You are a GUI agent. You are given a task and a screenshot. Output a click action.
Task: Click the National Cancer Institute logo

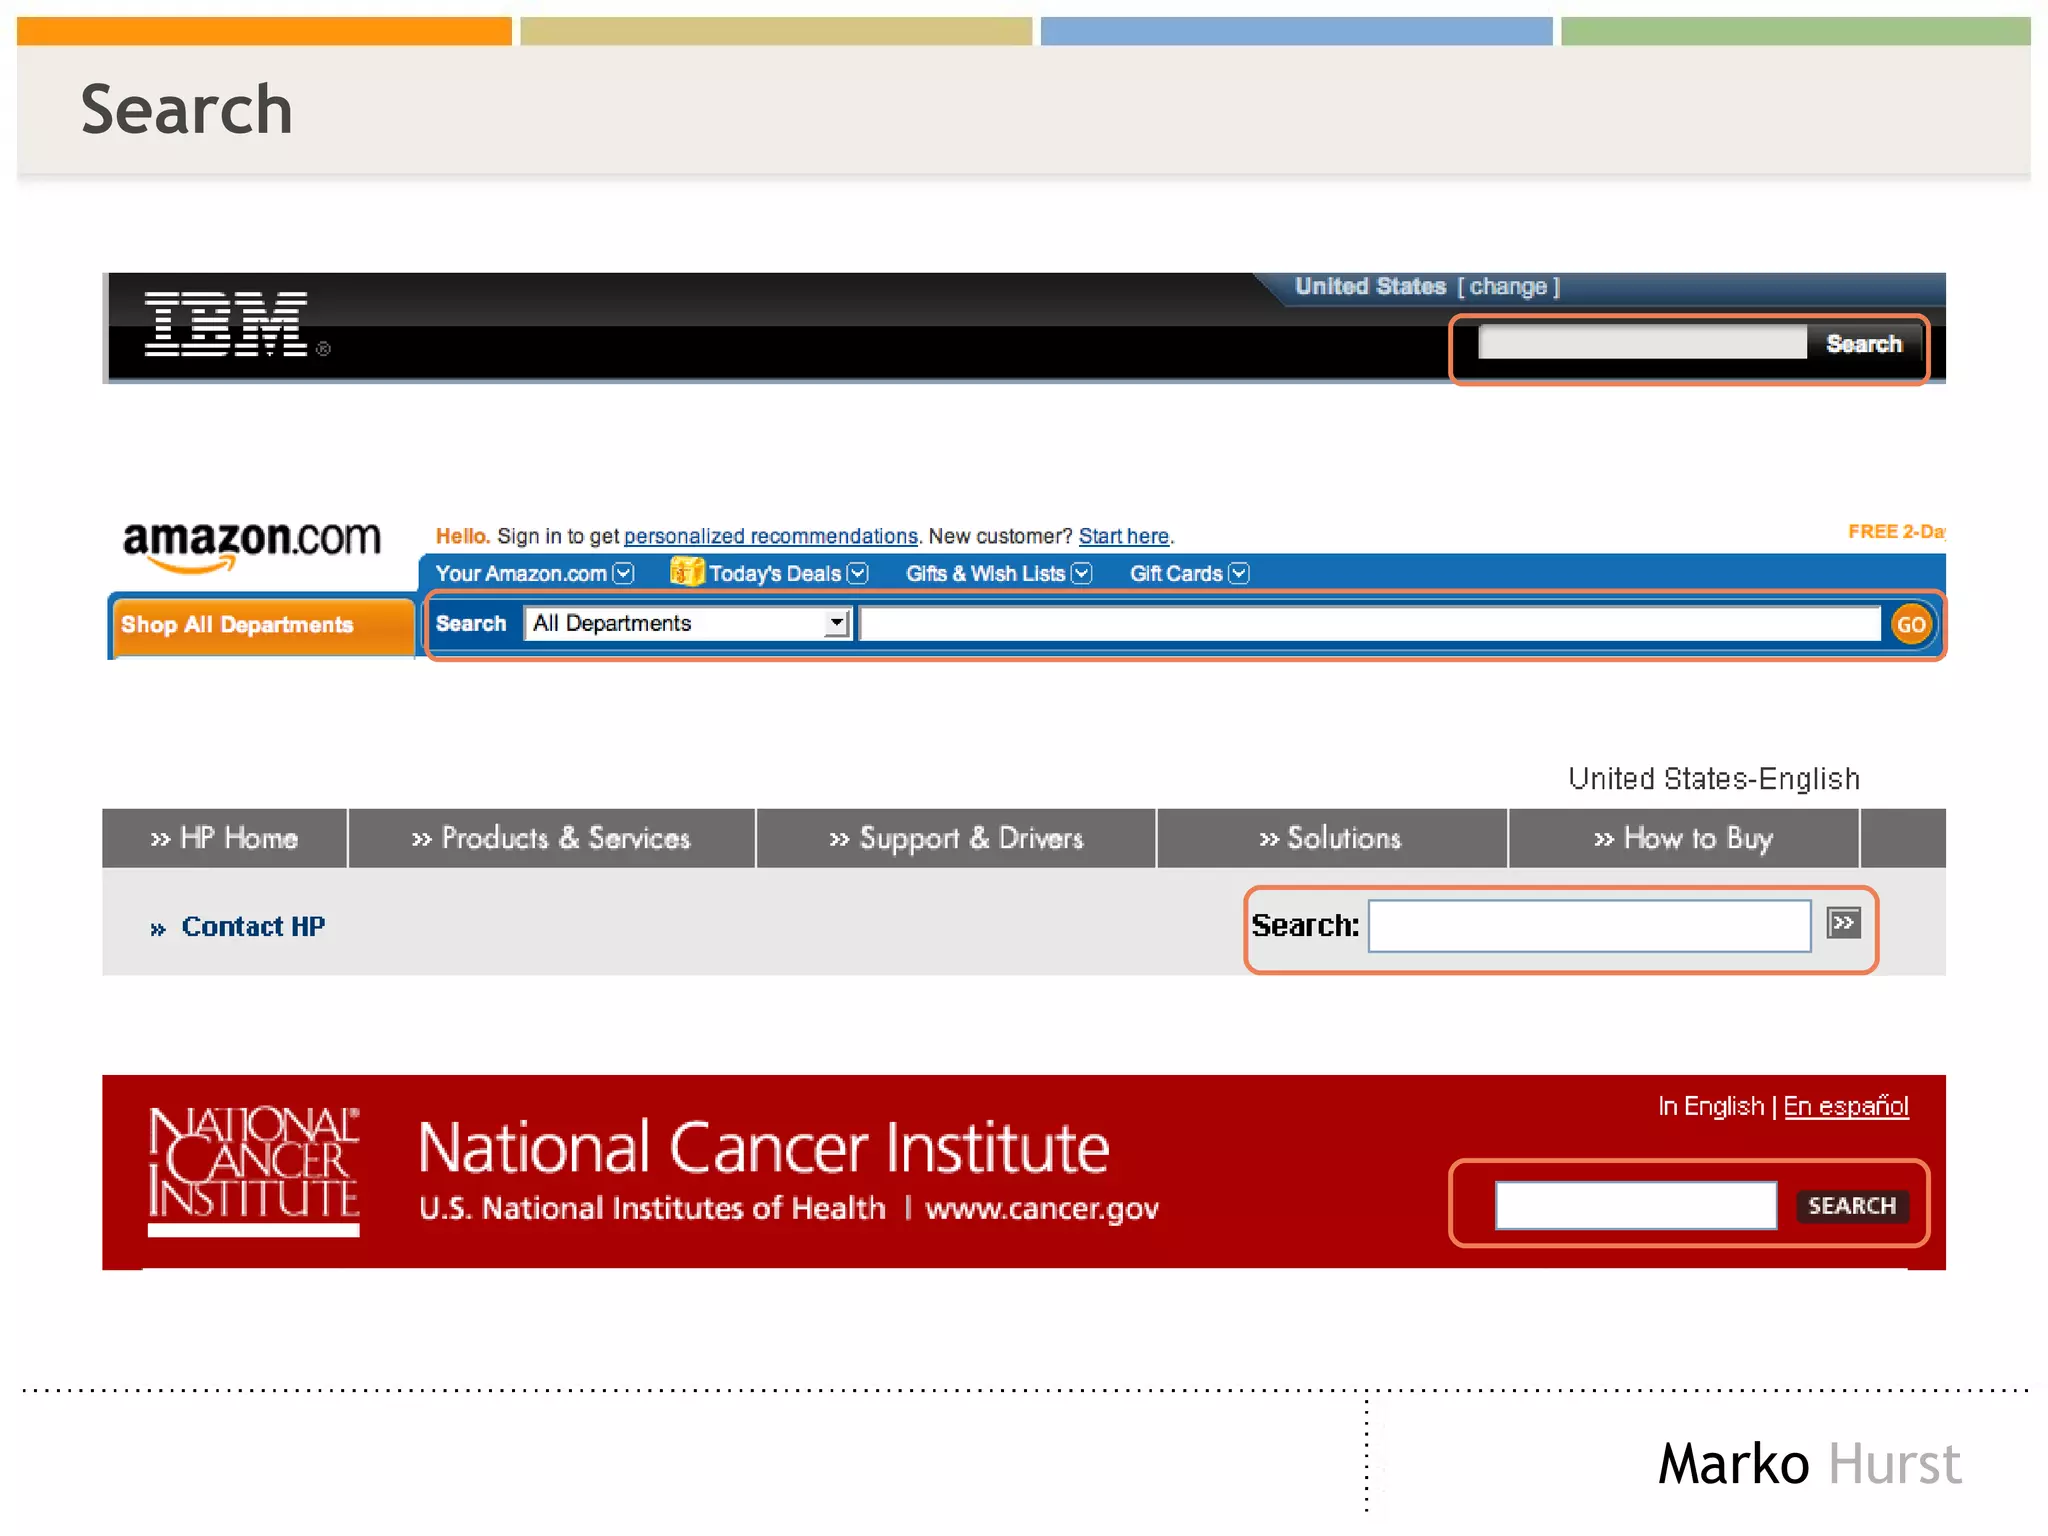tap(253, 1170)
